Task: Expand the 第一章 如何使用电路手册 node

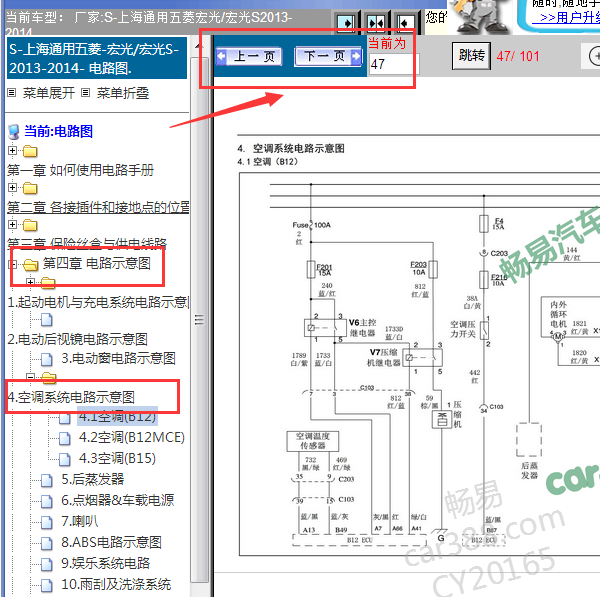Action: (x=12, y=150)
